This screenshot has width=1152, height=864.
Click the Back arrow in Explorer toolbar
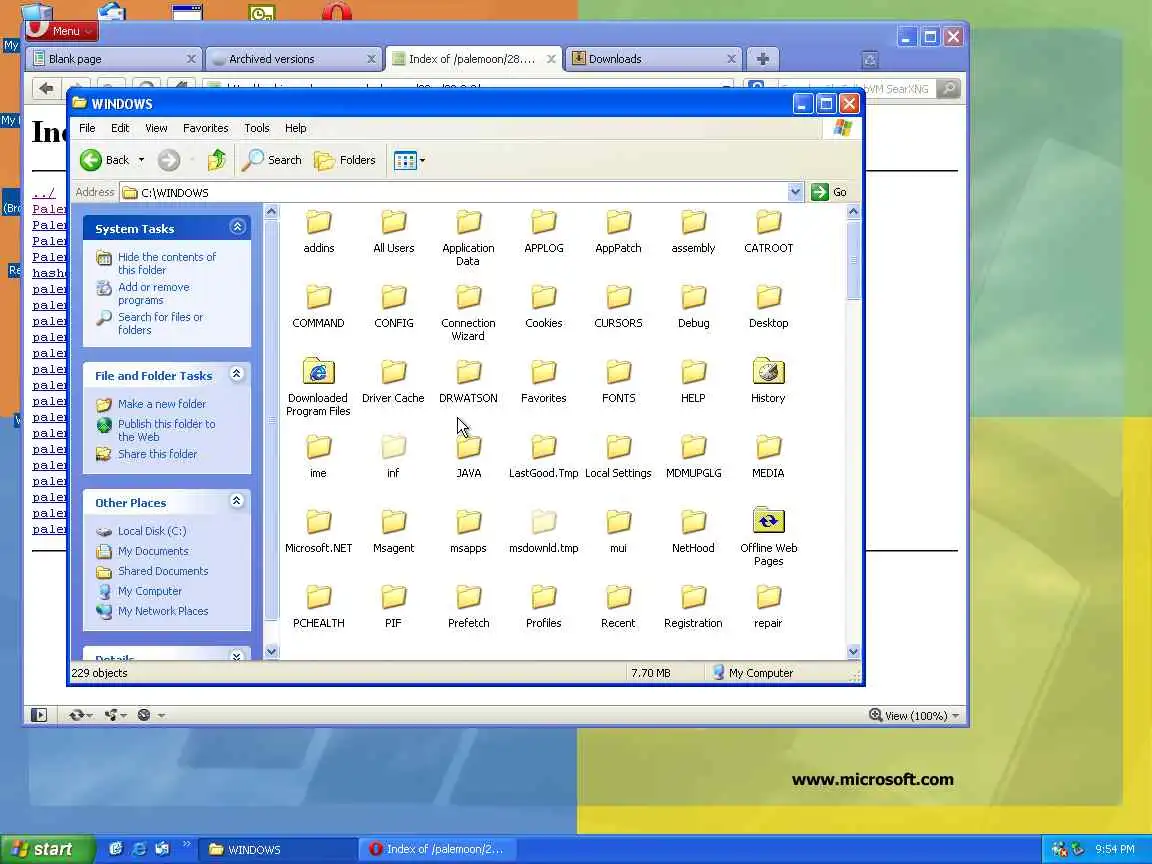(104, 159)
